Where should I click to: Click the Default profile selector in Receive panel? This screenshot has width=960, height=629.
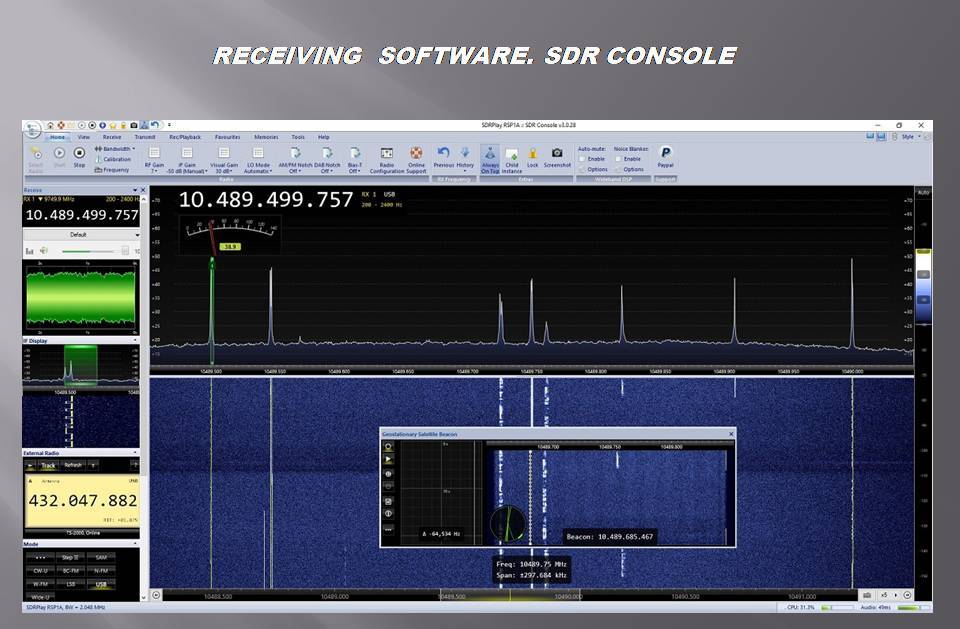[x=81, y=235]
